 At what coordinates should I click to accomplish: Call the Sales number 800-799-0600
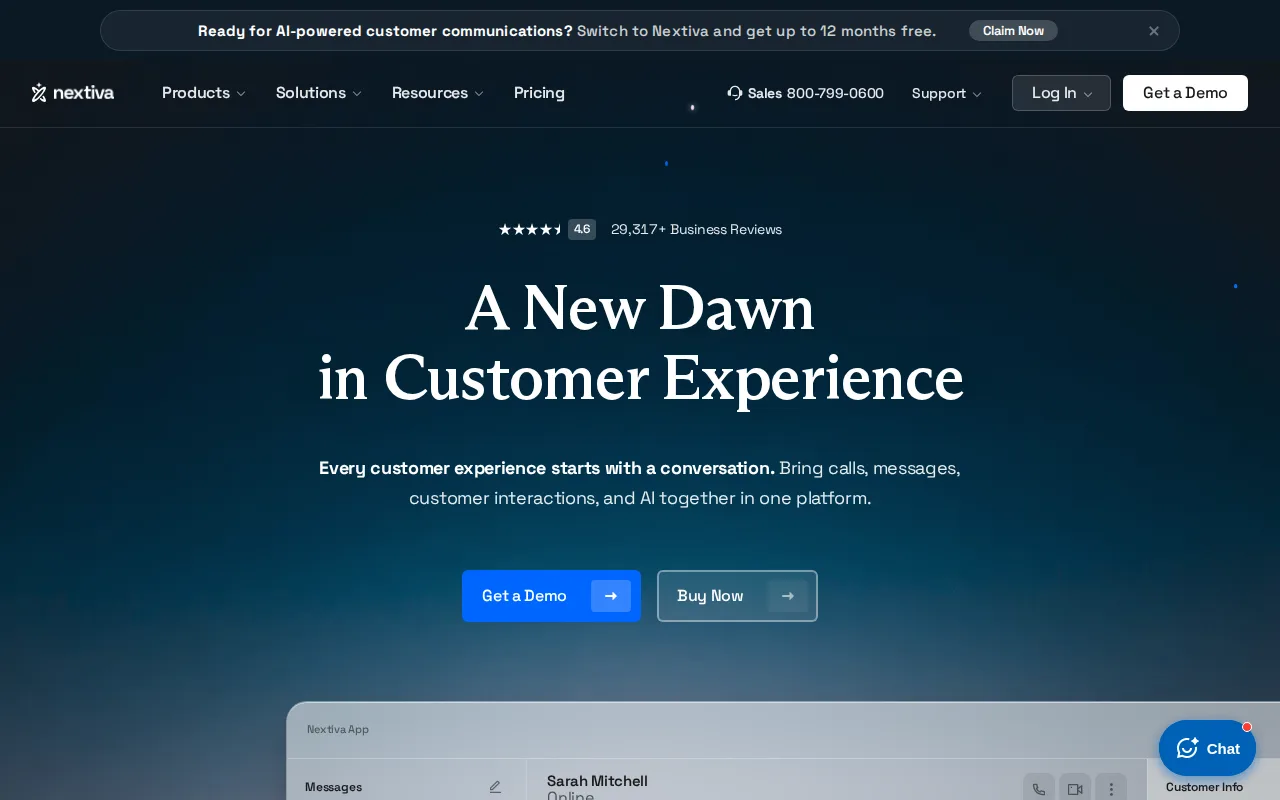pos(835,93)
